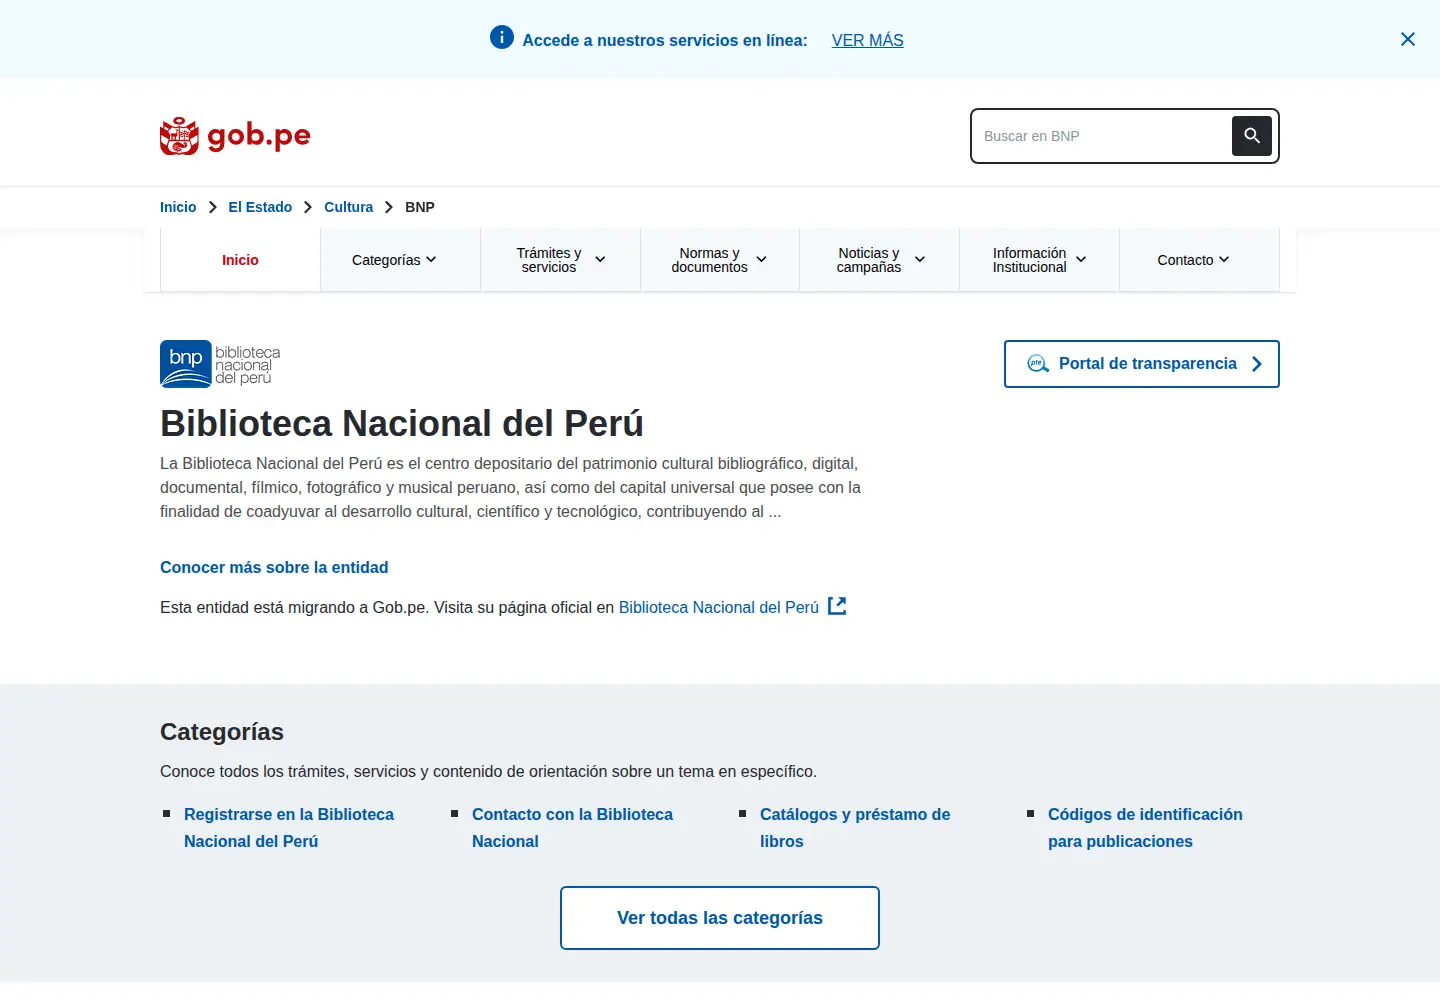Click the chevron after Inicio breadcrumb
This screenshot has width=1440, height=1000.
[212, 207]
